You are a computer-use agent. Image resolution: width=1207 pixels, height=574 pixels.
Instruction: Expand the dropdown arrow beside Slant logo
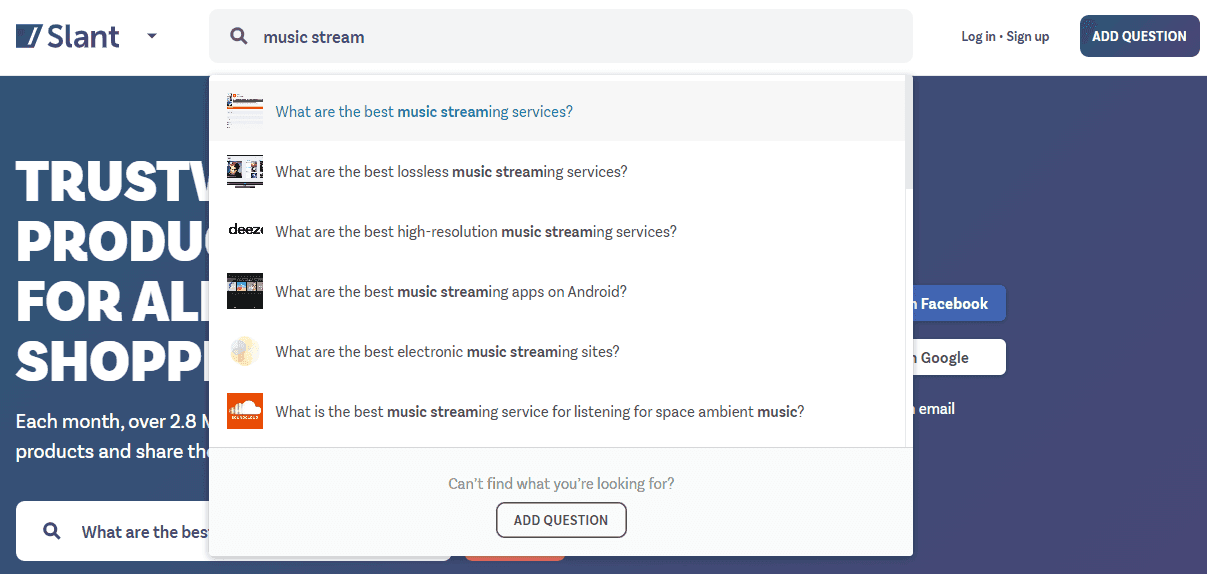(152, 36)
